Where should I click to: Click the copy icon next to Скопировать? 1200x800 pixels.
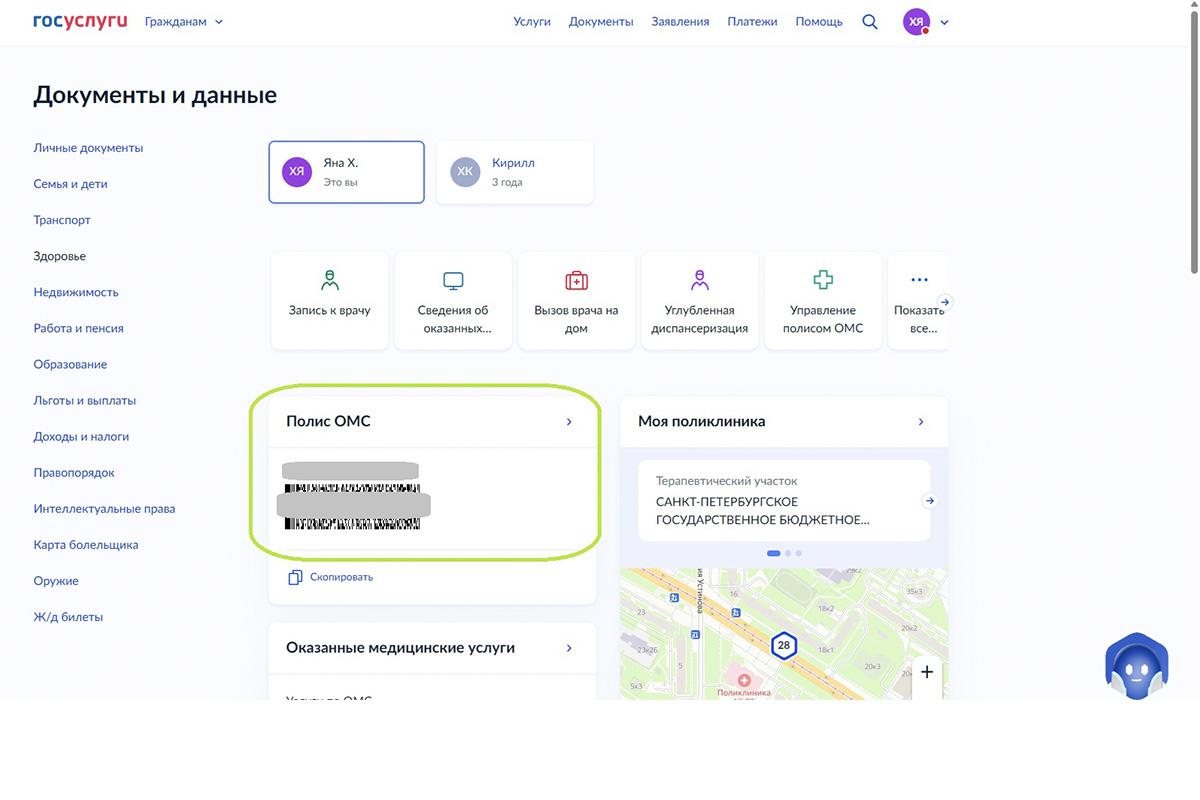click(295, 577)
